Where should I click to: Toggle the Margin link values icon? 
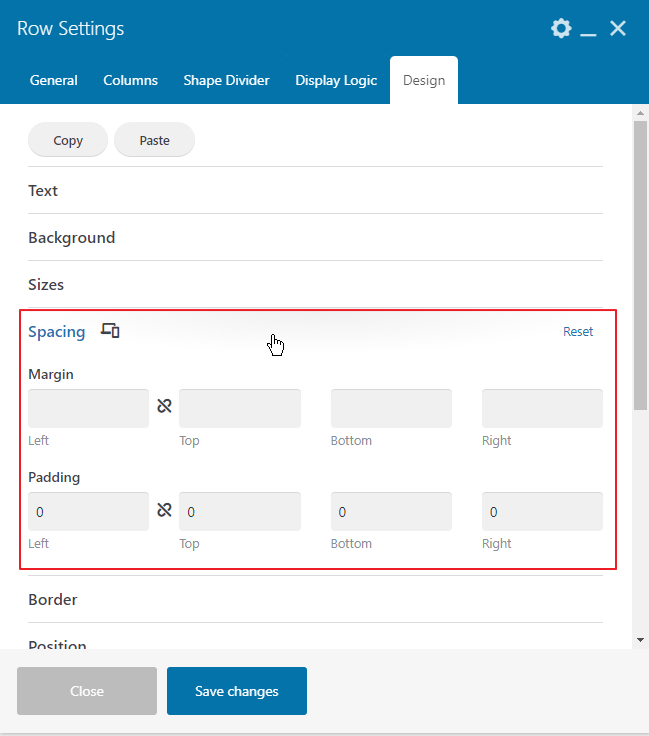[x=164, y=406]
